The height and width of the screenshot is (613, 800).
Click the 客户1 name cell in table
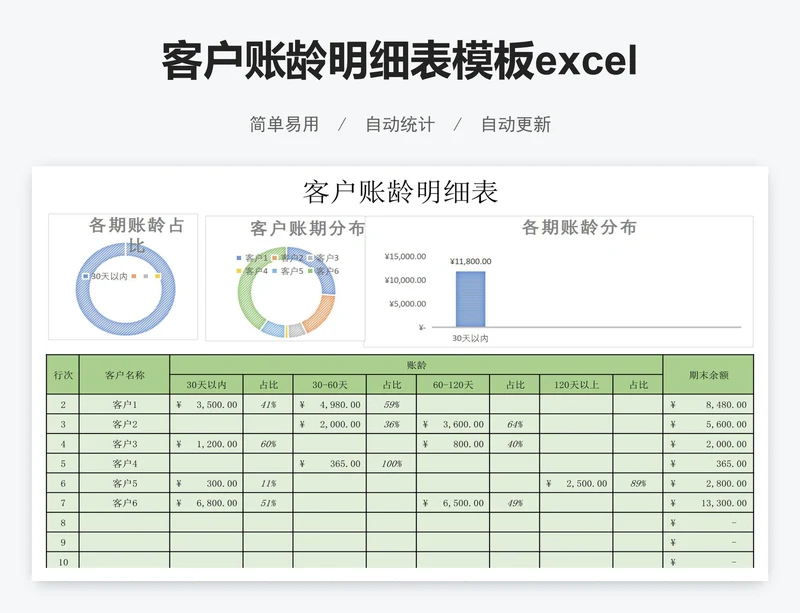(124, 405)
